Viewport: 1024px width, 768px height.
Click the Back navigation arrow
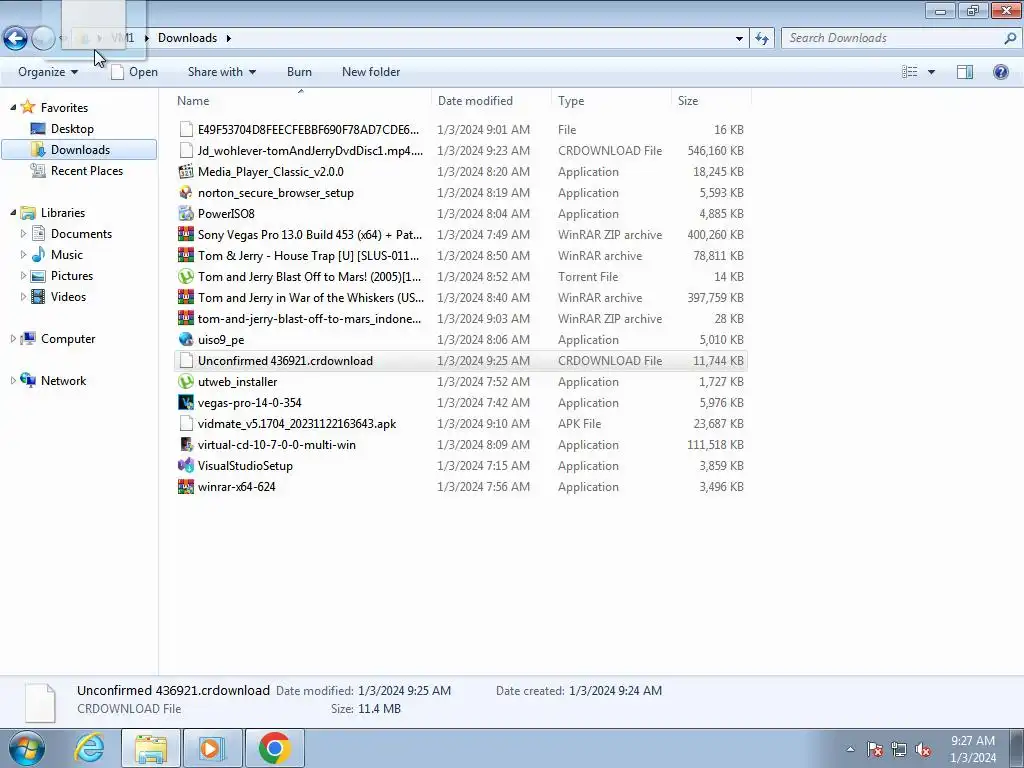16,38
